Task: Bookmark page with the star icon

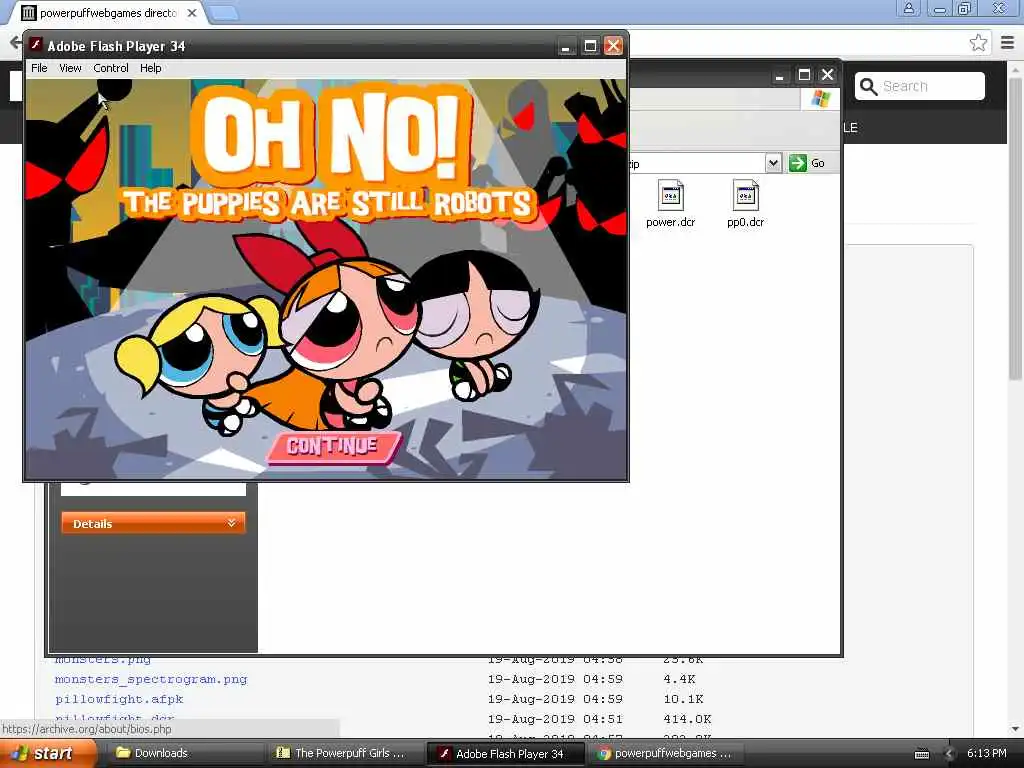Action: (x=978, y=43)
